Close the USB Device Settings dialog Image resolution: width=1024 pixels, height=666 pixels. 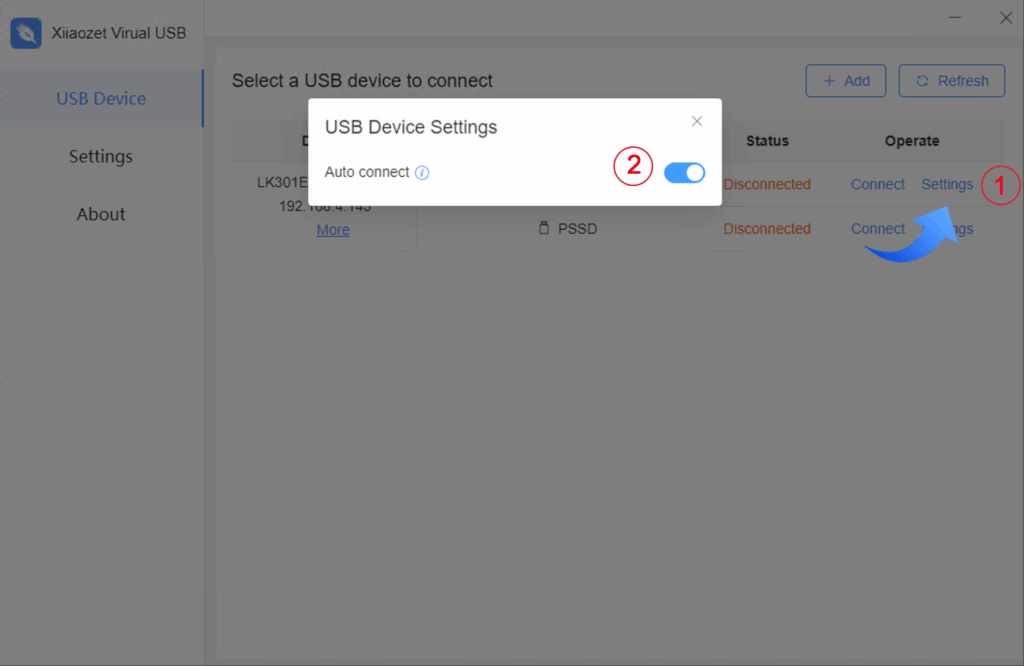tap(697, 121)
